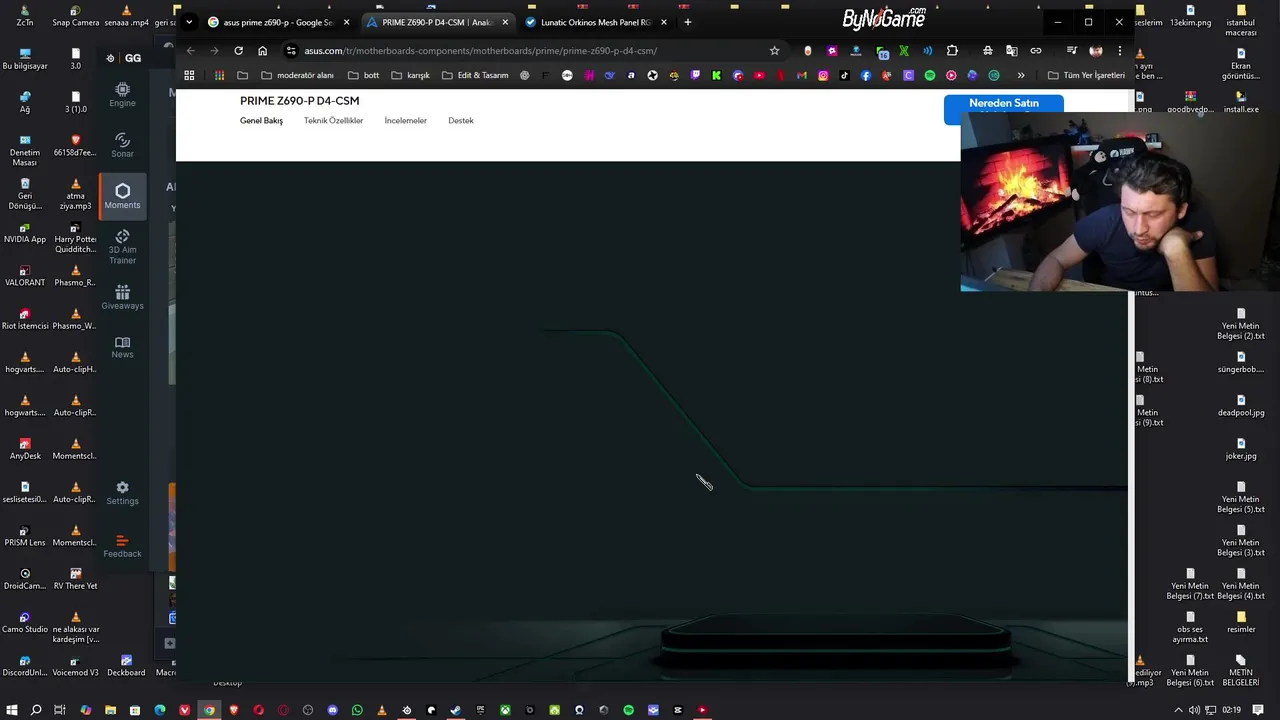Viewport: 1280px width, 720px height.
Task: Open Moments in GG sidebar
Action: coord(122,196)
